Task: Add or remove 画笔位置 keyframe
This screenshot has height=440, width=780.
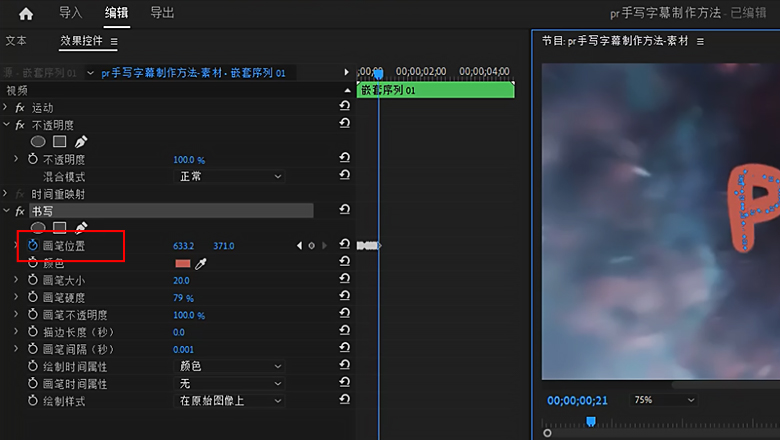Action: [x=311, y=246]
